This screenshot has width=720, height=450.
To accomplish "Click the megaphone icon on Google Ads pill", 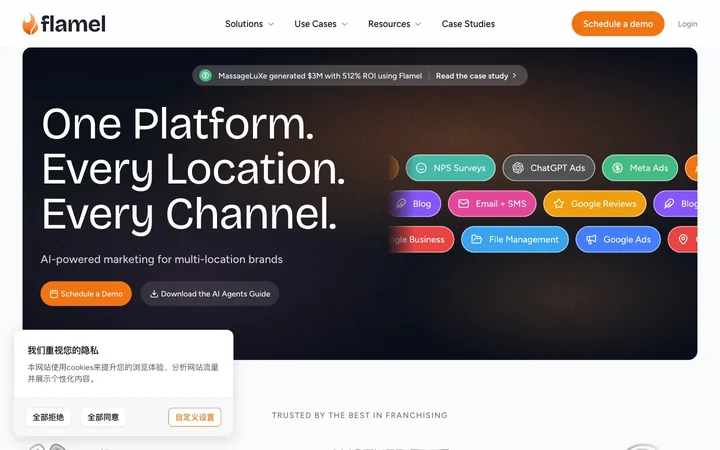I will pos(591,240).
